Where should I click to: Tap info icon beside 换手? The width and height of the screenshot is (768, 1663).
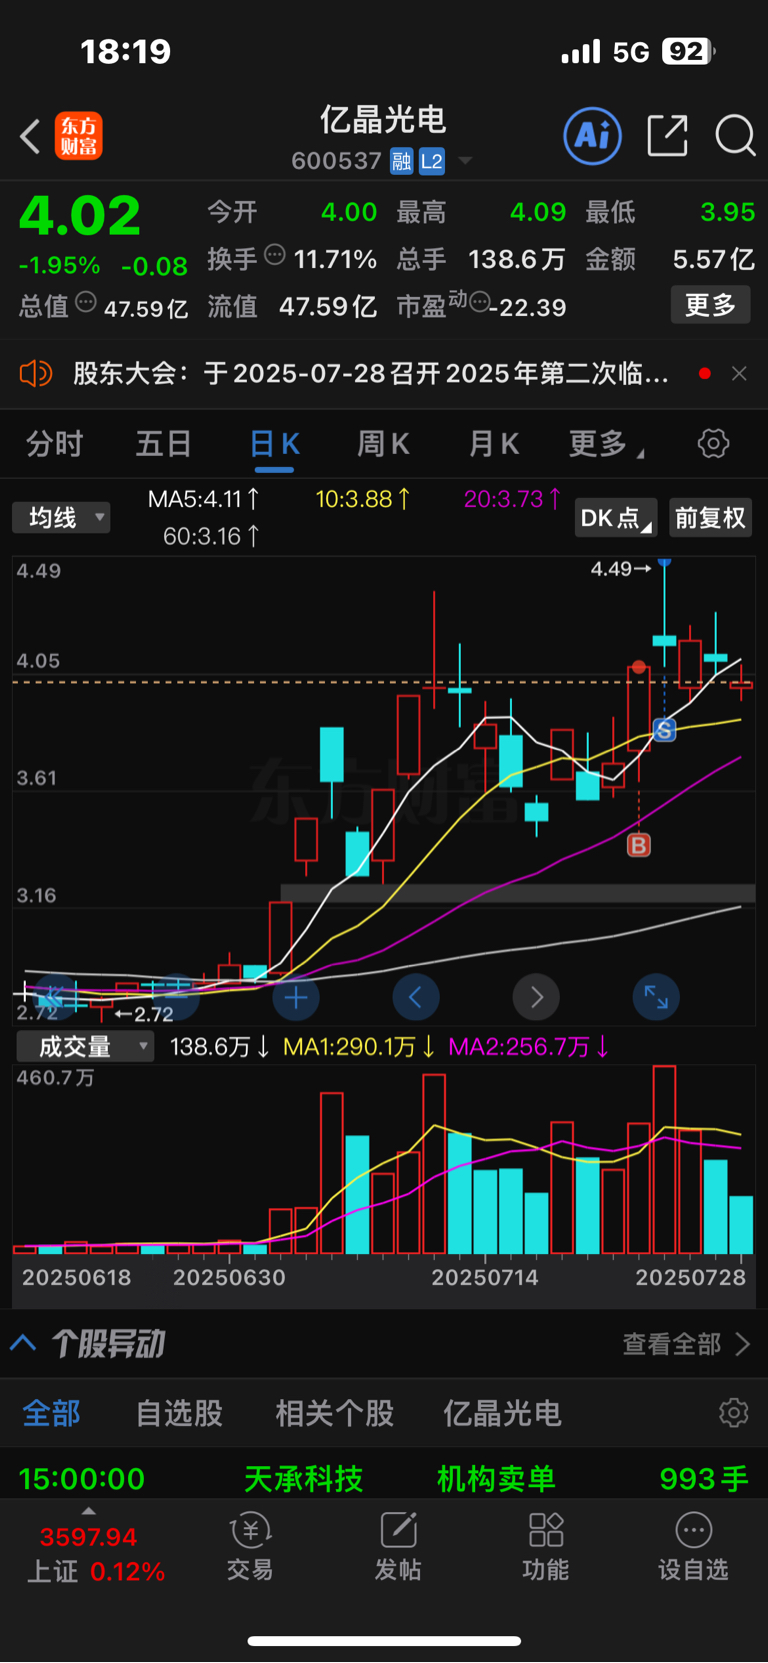(275, 255)
